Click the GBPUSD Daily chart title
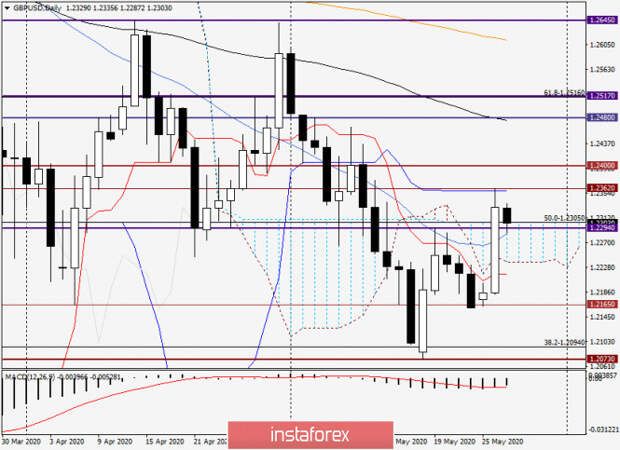 coord(38,8)
